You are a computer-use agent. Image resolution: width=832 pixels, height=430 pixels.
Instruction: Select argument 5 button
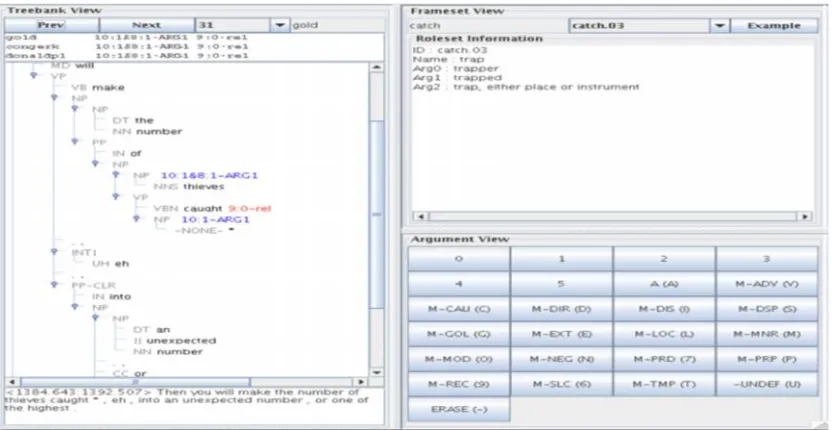(x=561, y=283)
